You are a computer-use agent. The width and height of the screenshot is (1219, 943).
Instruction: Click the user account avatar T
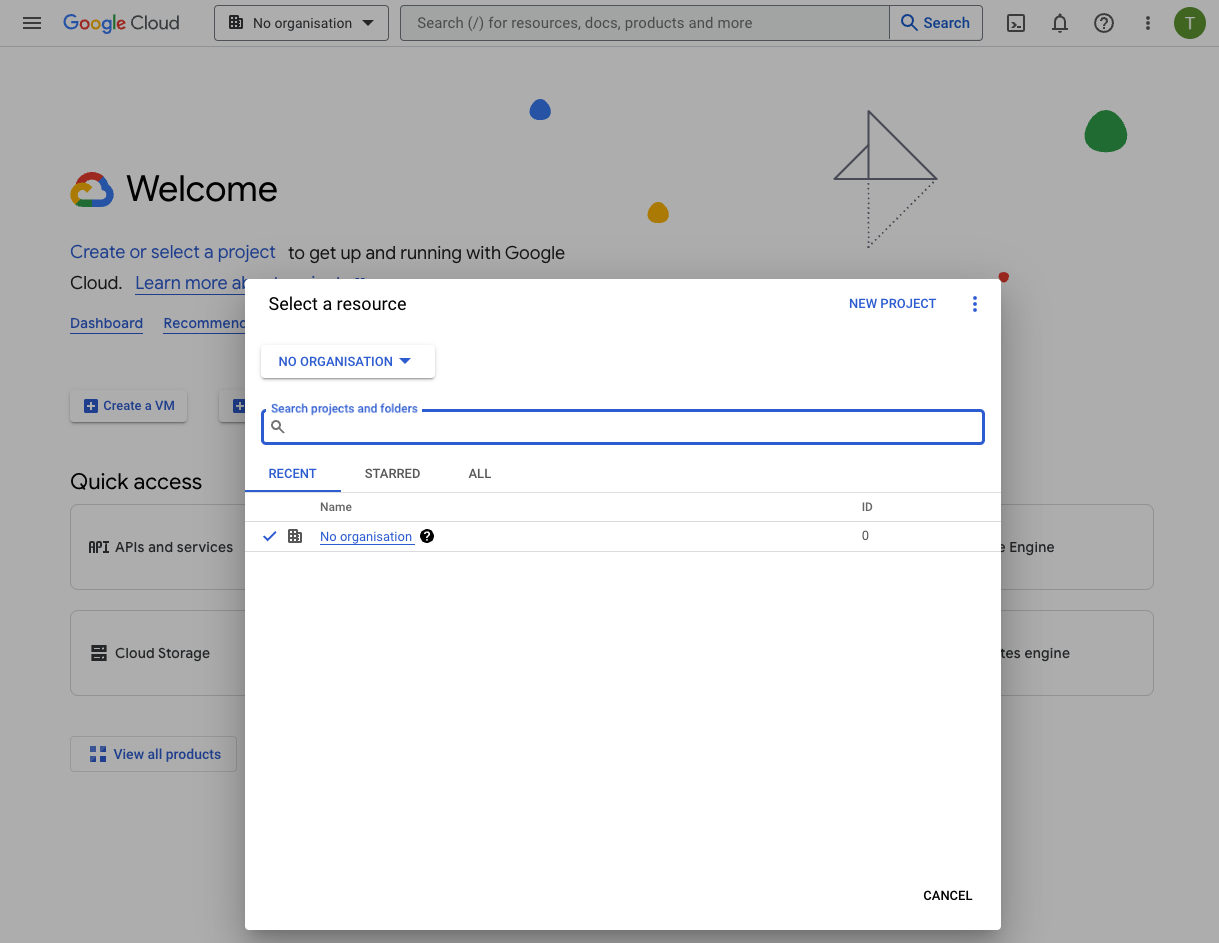[x=1189, y=23]
